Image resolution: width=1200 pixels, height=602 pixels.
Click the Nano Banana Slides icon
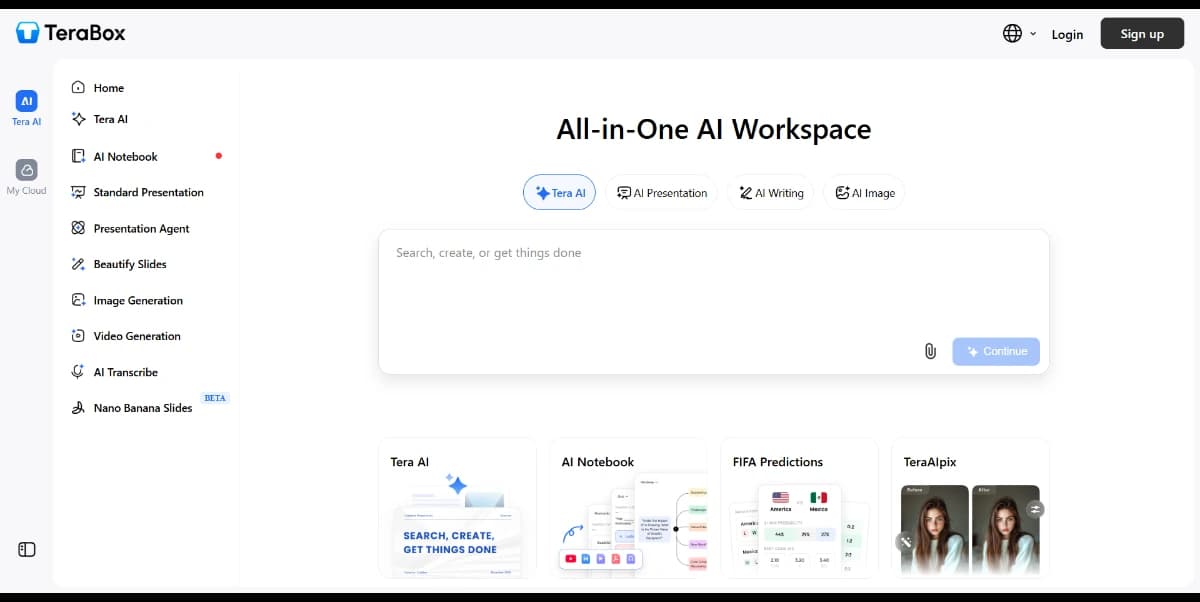coord(78,408)
